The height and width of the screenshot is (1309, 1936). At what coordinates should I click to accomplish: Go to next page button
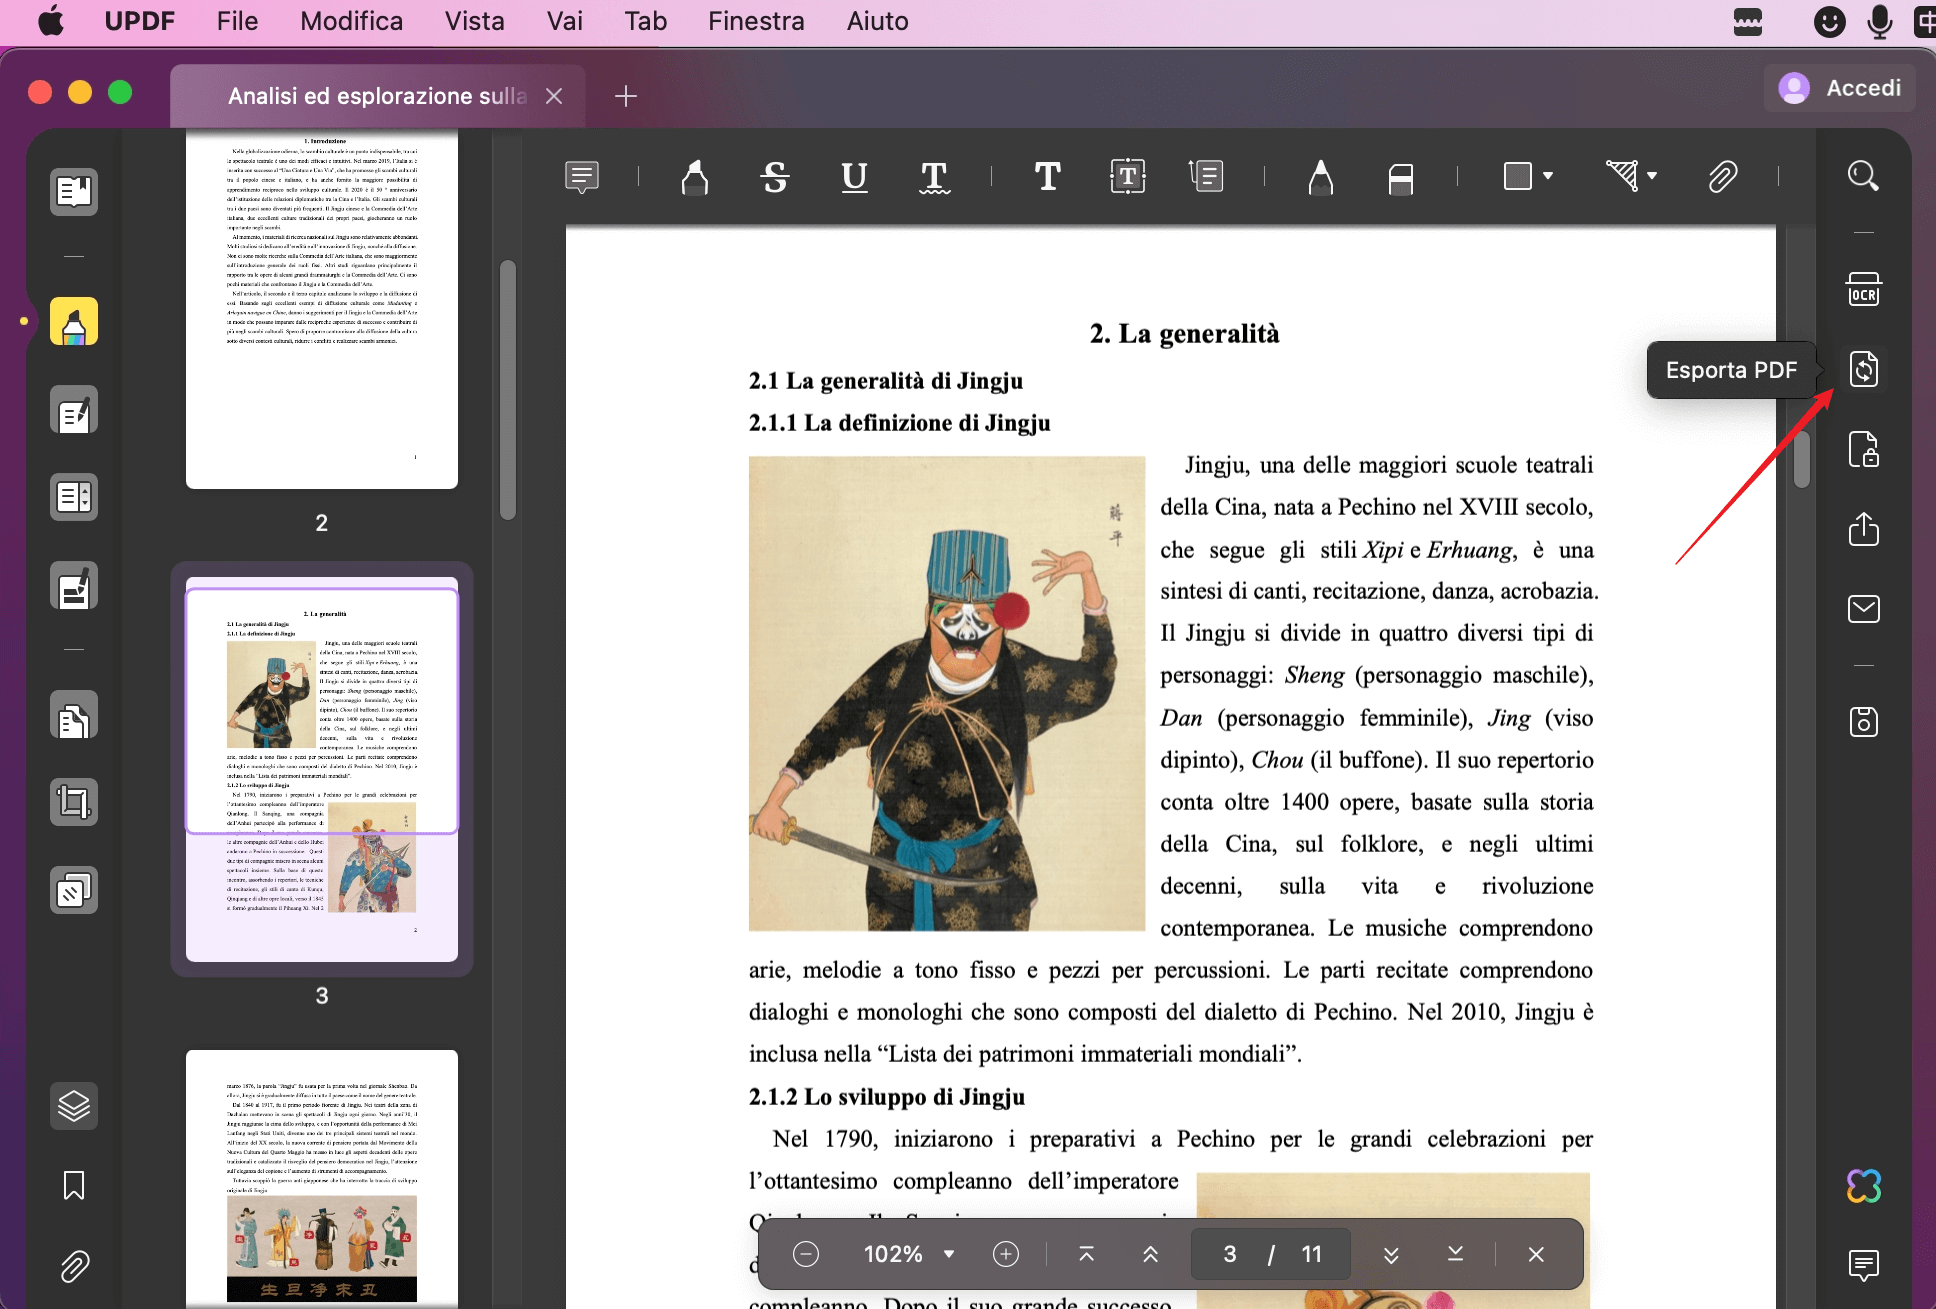pos(1391,1254)
